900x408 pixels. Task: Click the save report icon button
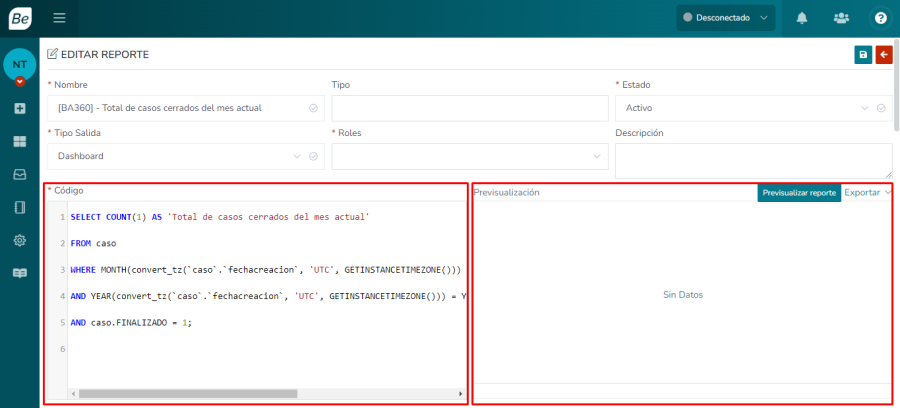click(863, 55)
